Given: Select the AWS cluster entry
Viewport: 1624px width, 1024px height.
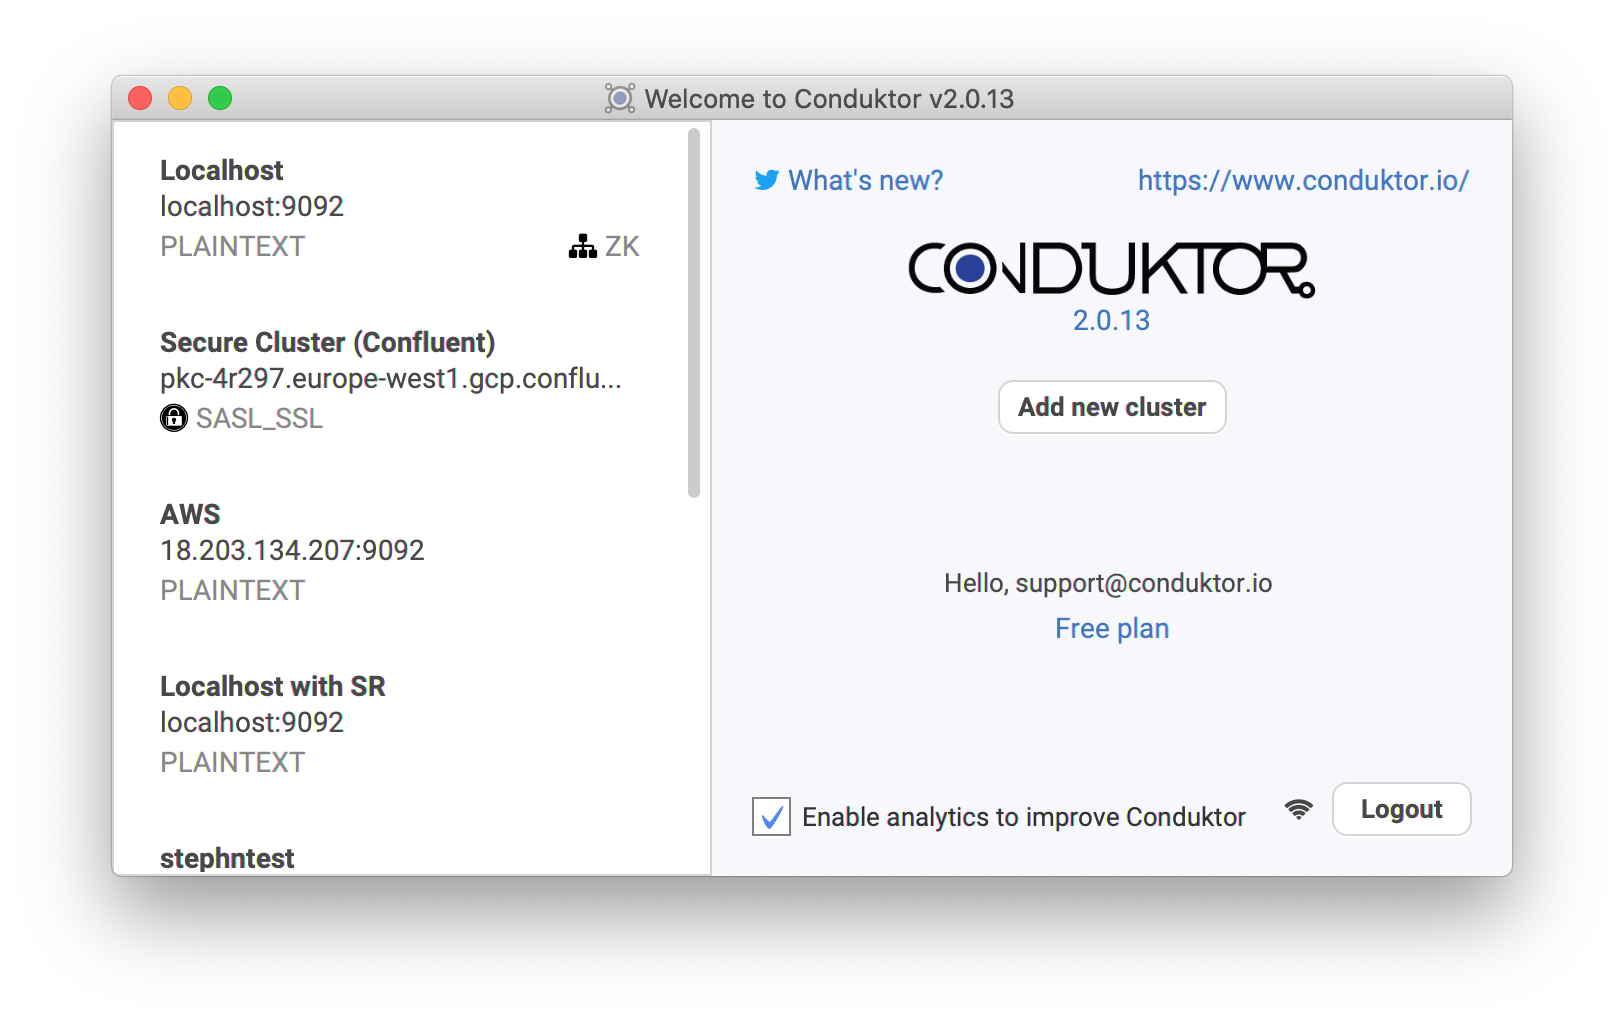Looking at the screenshot, I should 400,552.
